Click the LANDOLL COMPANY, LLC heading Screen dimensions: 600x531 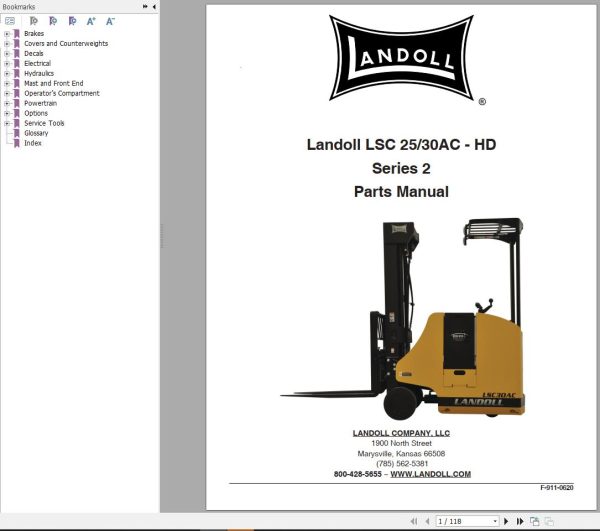click(401, 433)
